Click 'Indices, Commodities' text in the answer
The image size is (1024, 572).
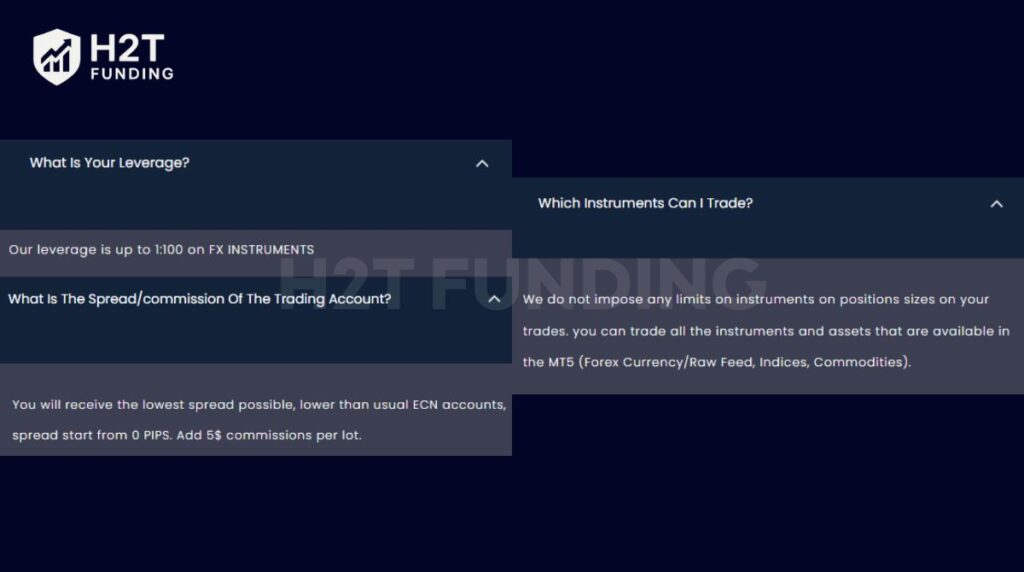(835, 362)
